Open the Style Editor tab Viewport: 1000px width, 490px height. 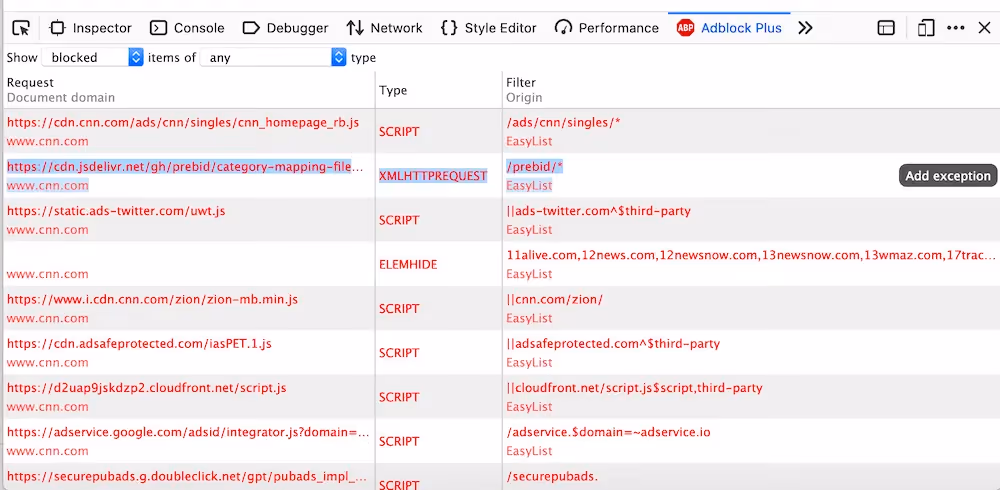coord(489,28)
